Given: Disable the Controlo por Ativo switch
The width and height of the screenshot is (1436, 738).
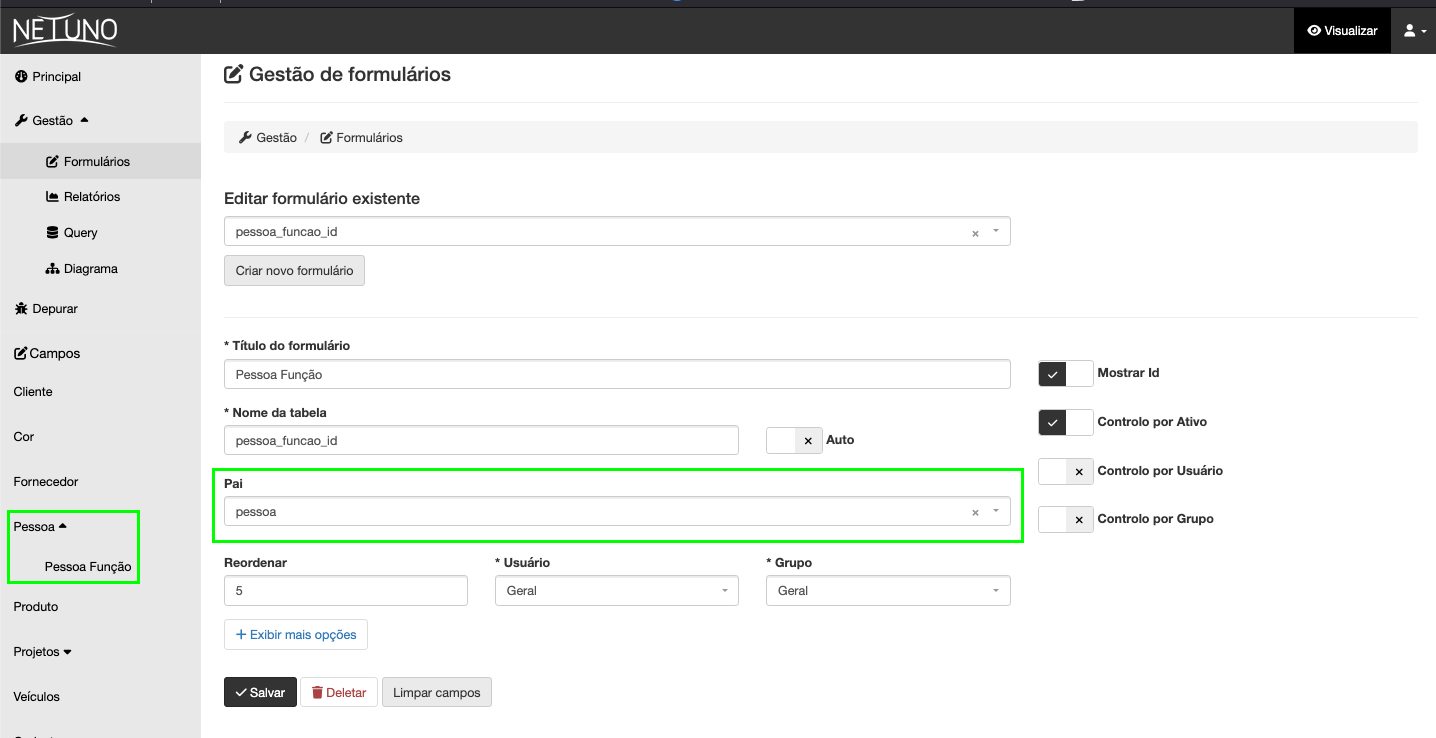Looking at the screenshot, I should click(1065, 422).
